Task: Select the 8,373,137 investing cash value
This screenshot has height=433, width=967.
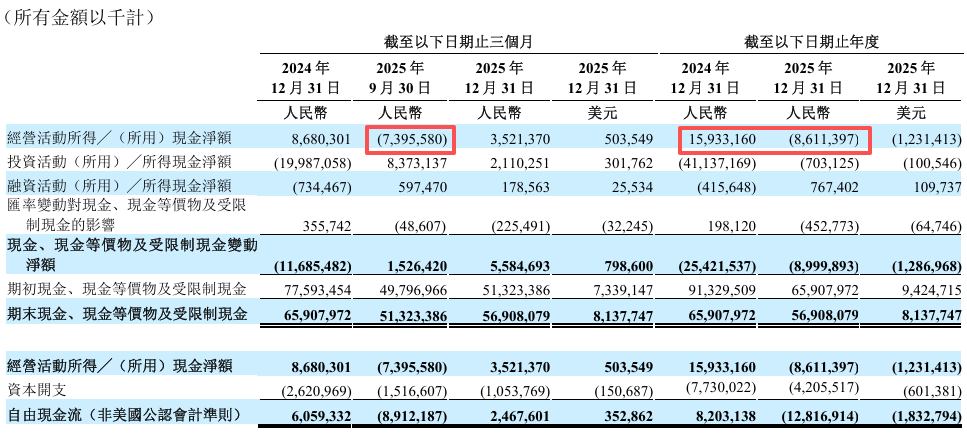Action: pos(417,162)
